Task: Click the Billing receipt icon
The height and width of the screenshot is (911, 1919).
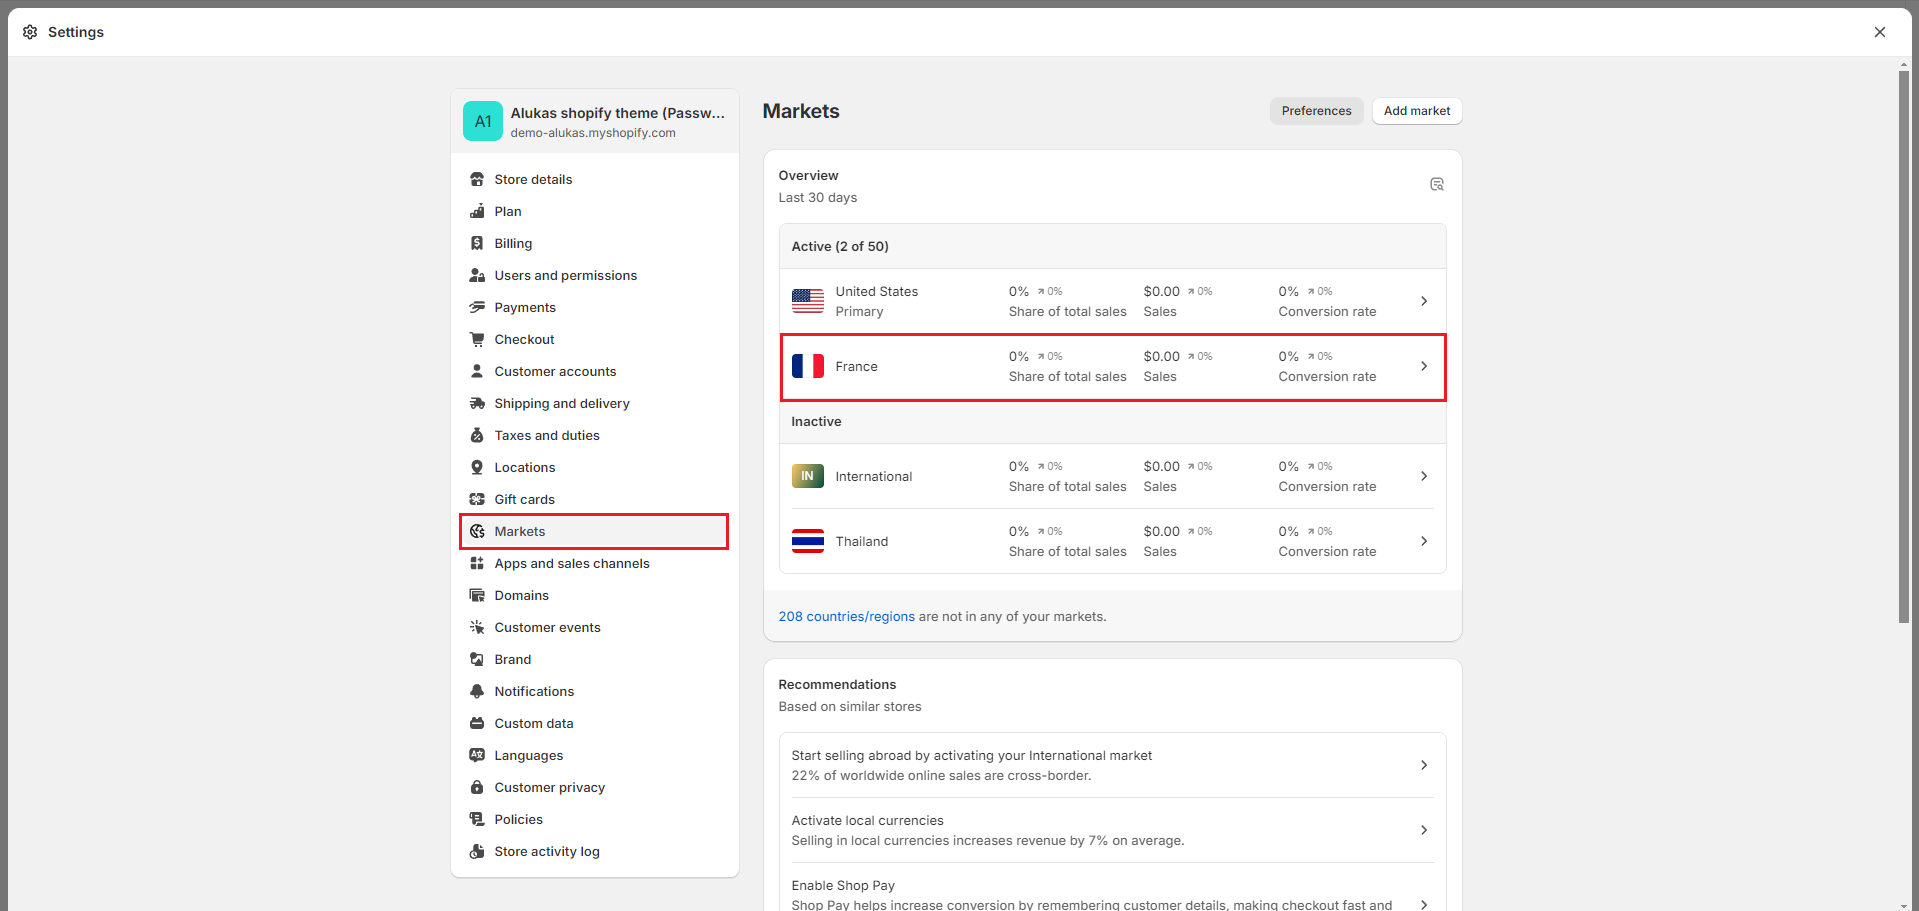Action: click(477, 244)
